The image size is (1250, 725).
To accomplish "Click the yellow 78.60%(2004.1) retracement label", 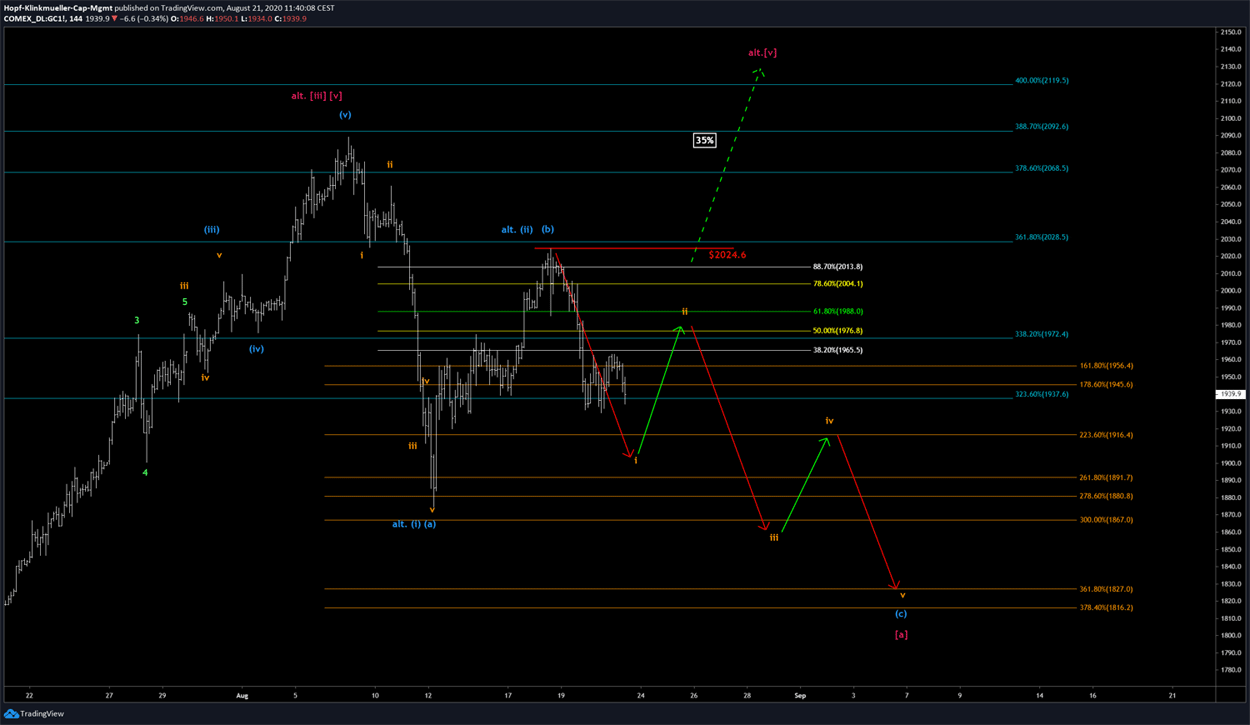I will [838, 284].
